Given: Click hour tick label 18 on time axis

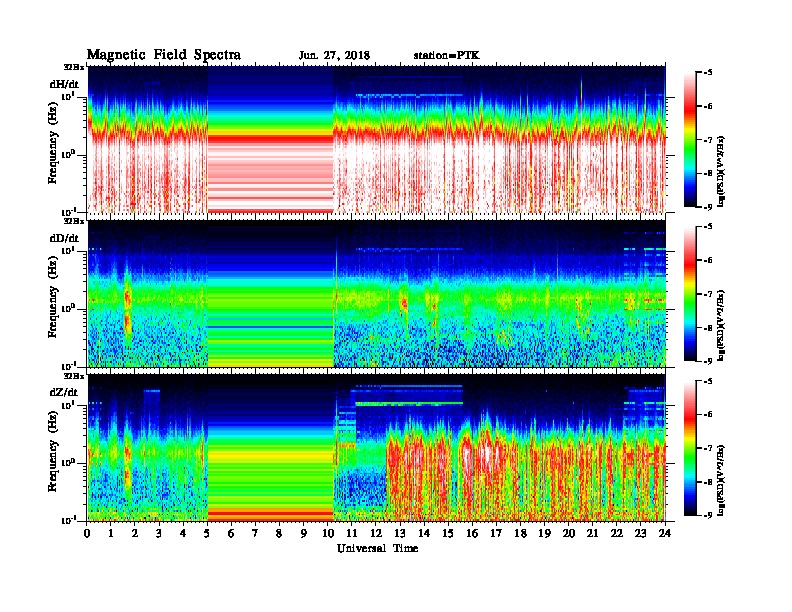Looking at the screenshot, I should [521, 533].
